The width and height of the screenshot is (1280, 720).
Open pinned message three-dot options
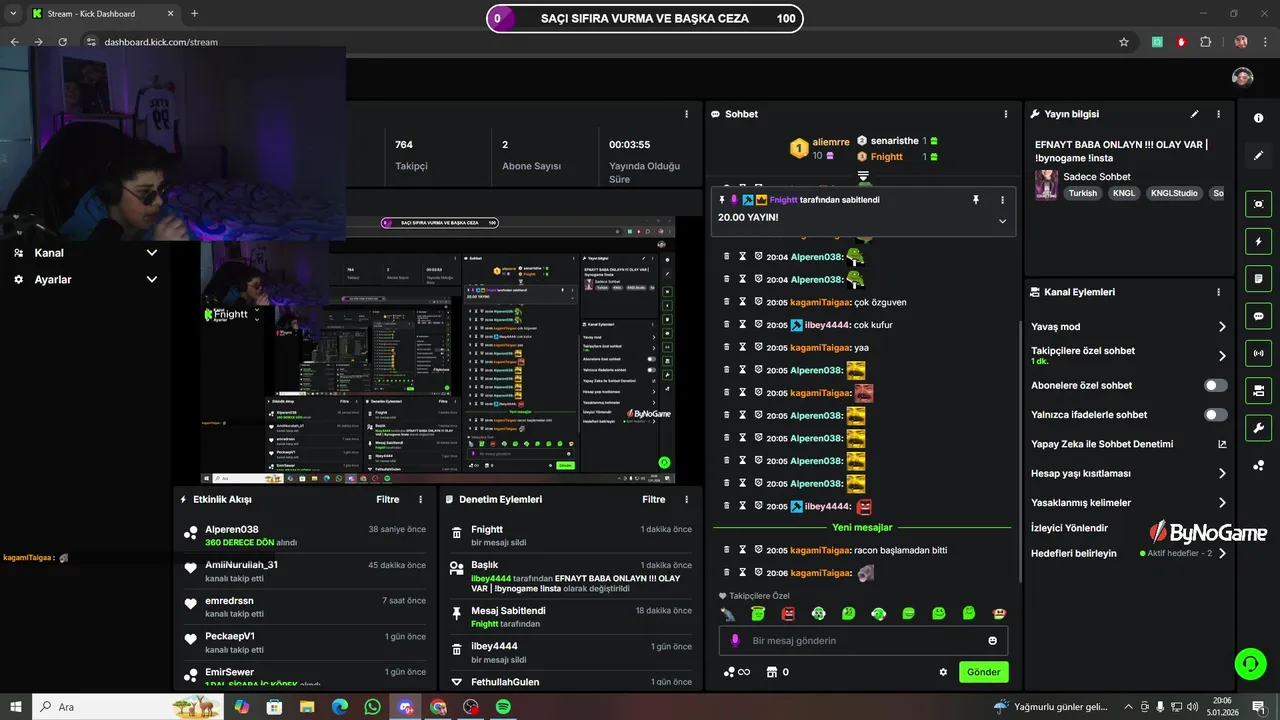click(1002, 200)
